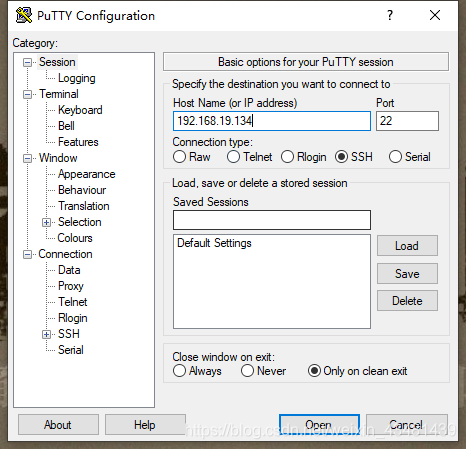466x449 pixels.
Task: Open the Proxy settings category
Action: 71,286
